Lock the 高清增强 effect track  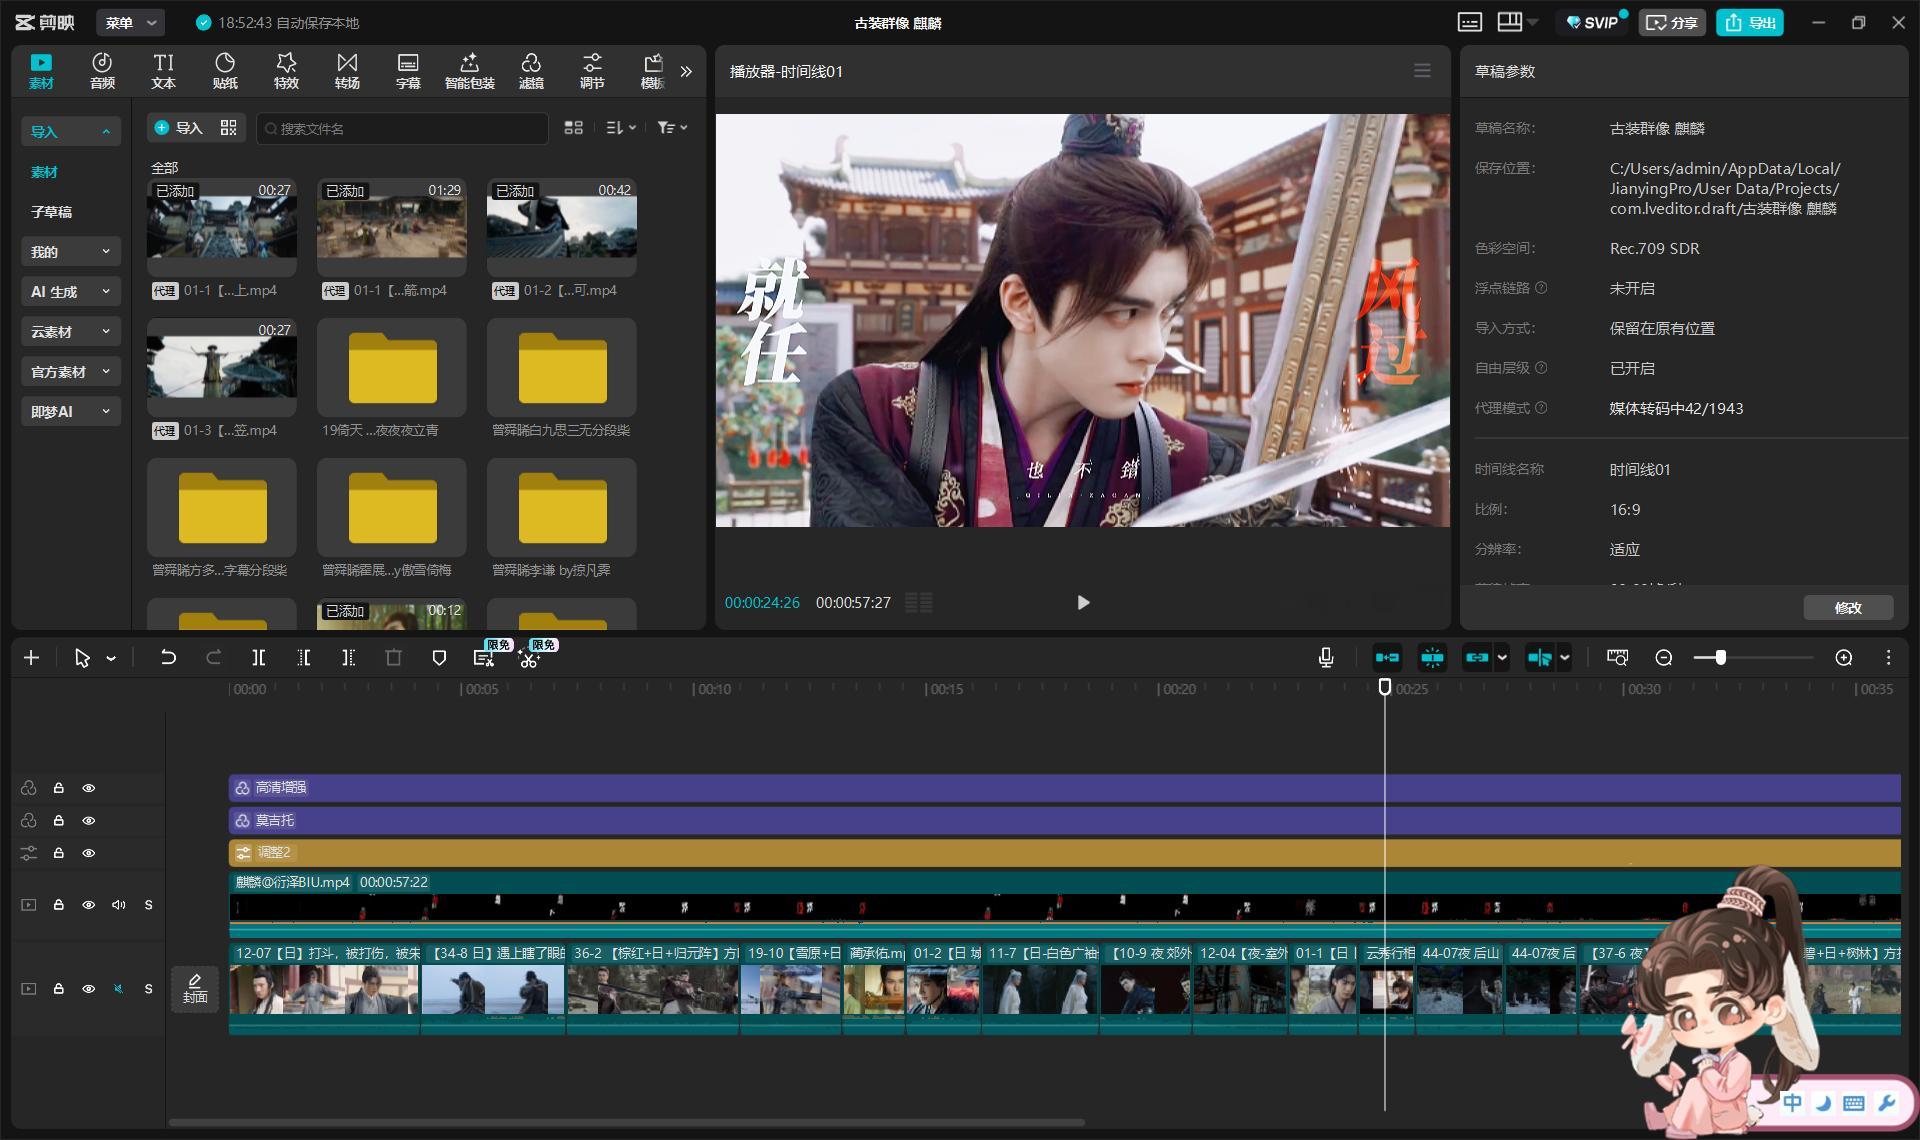(x=59, y=788)
